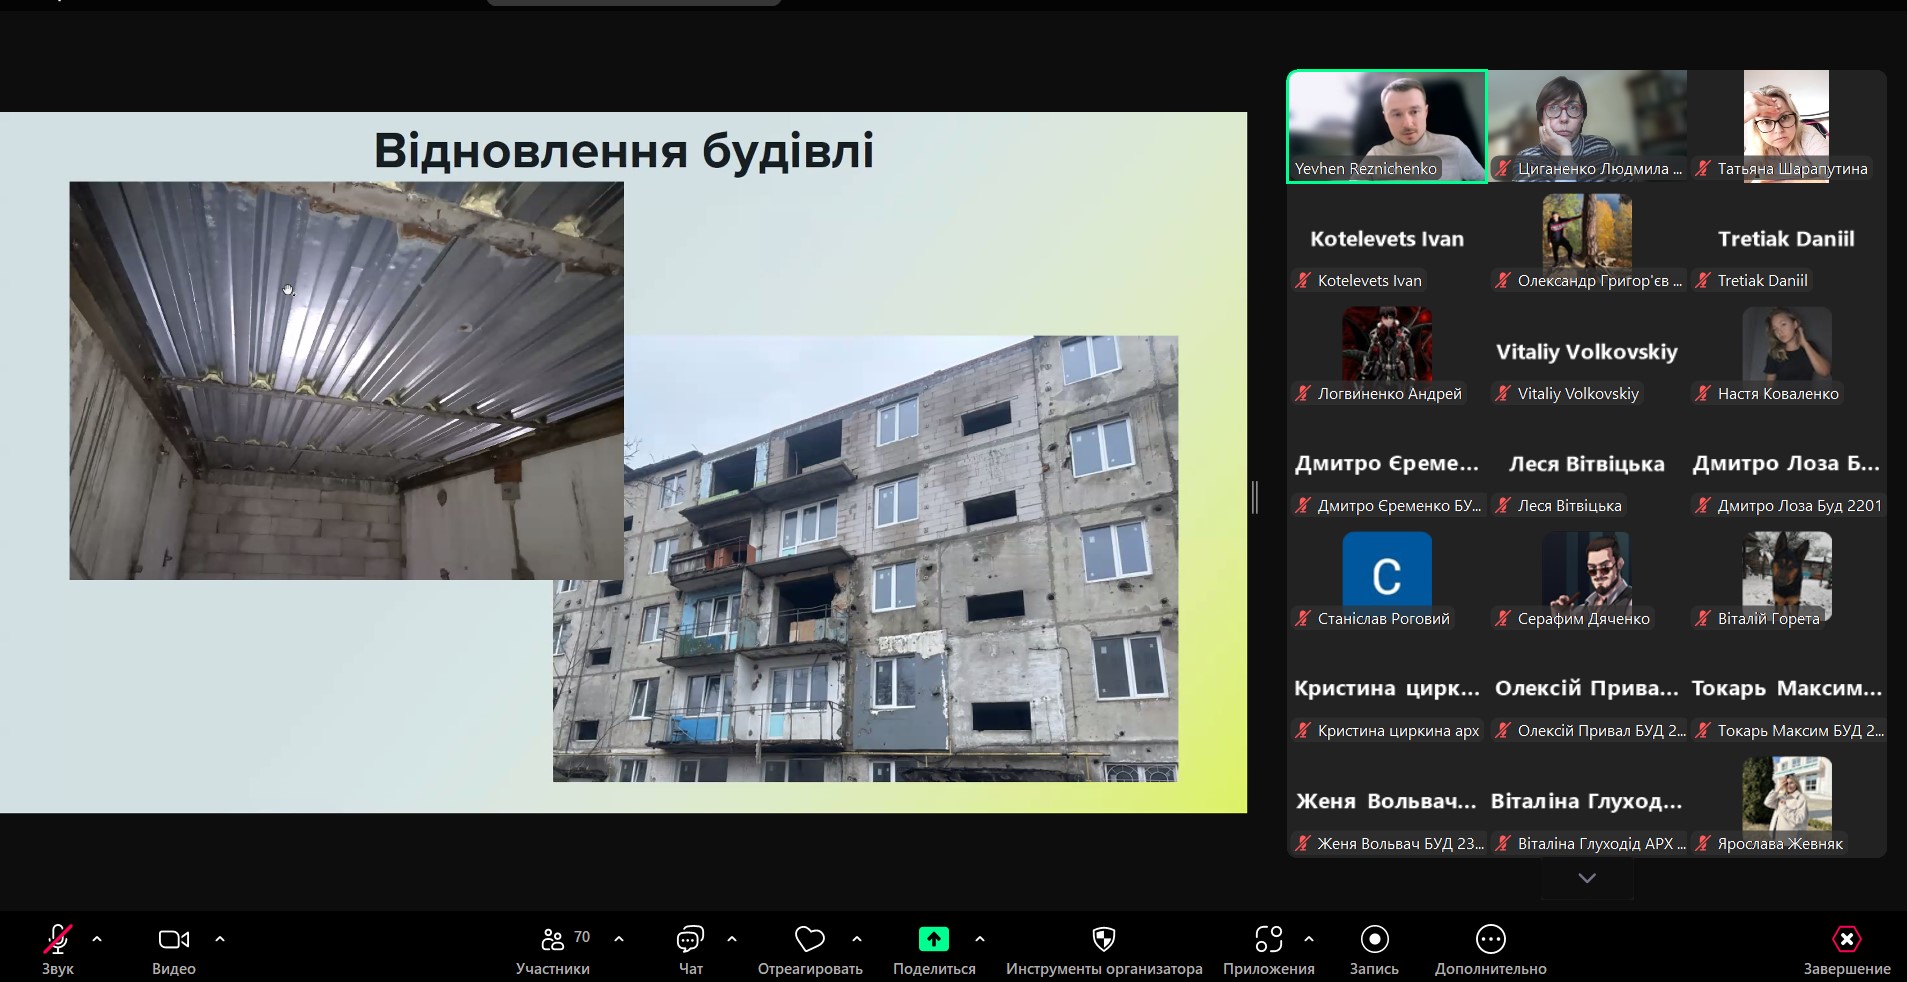Click muted mic icon of Кристина циркина арх

click(x=1302, y=731)
